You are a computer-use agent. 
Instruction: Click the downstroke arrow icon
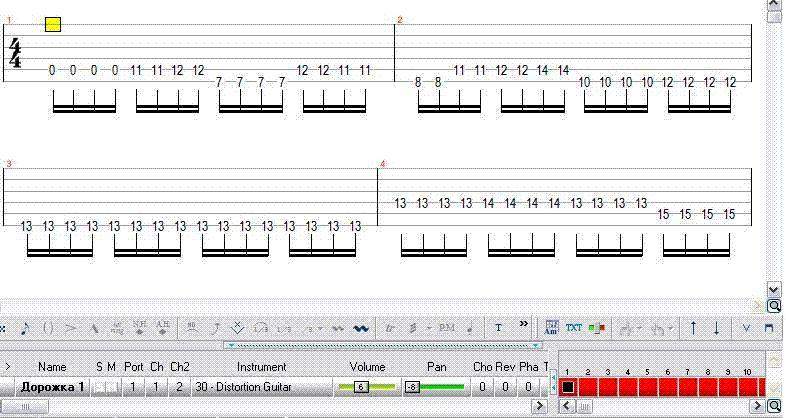pos(716,327)
